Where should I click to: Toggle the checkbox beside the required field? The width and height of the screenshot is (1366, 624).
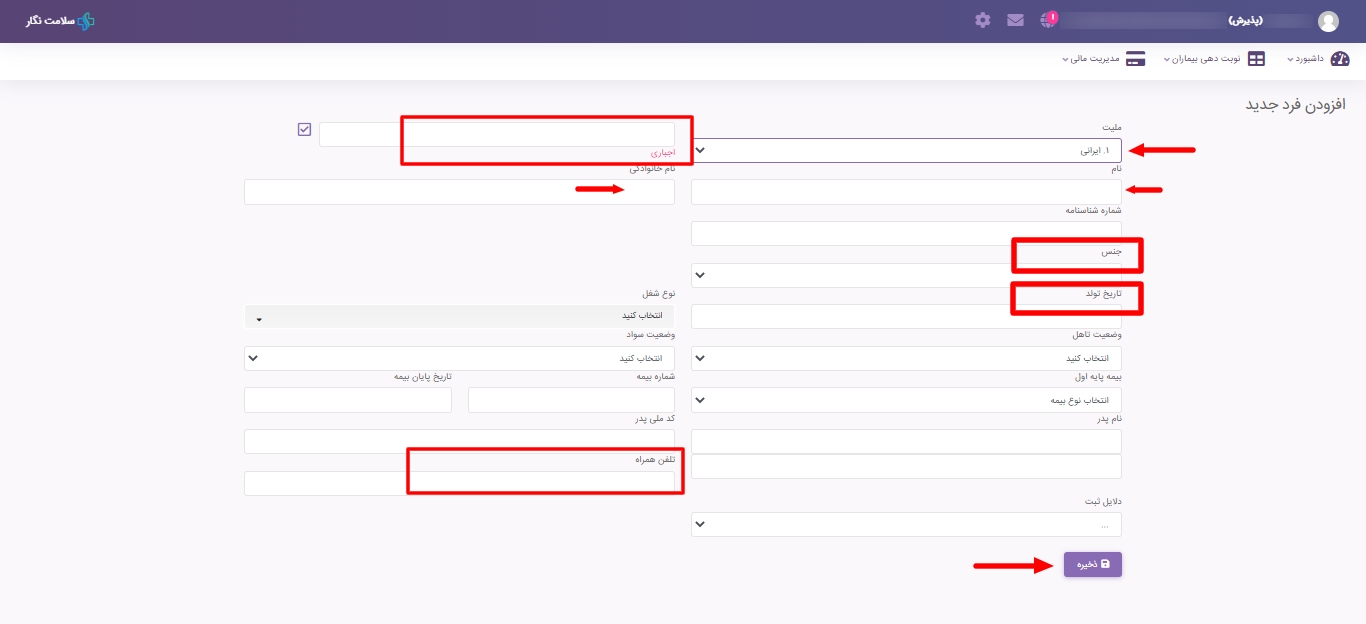pos(304,129)
